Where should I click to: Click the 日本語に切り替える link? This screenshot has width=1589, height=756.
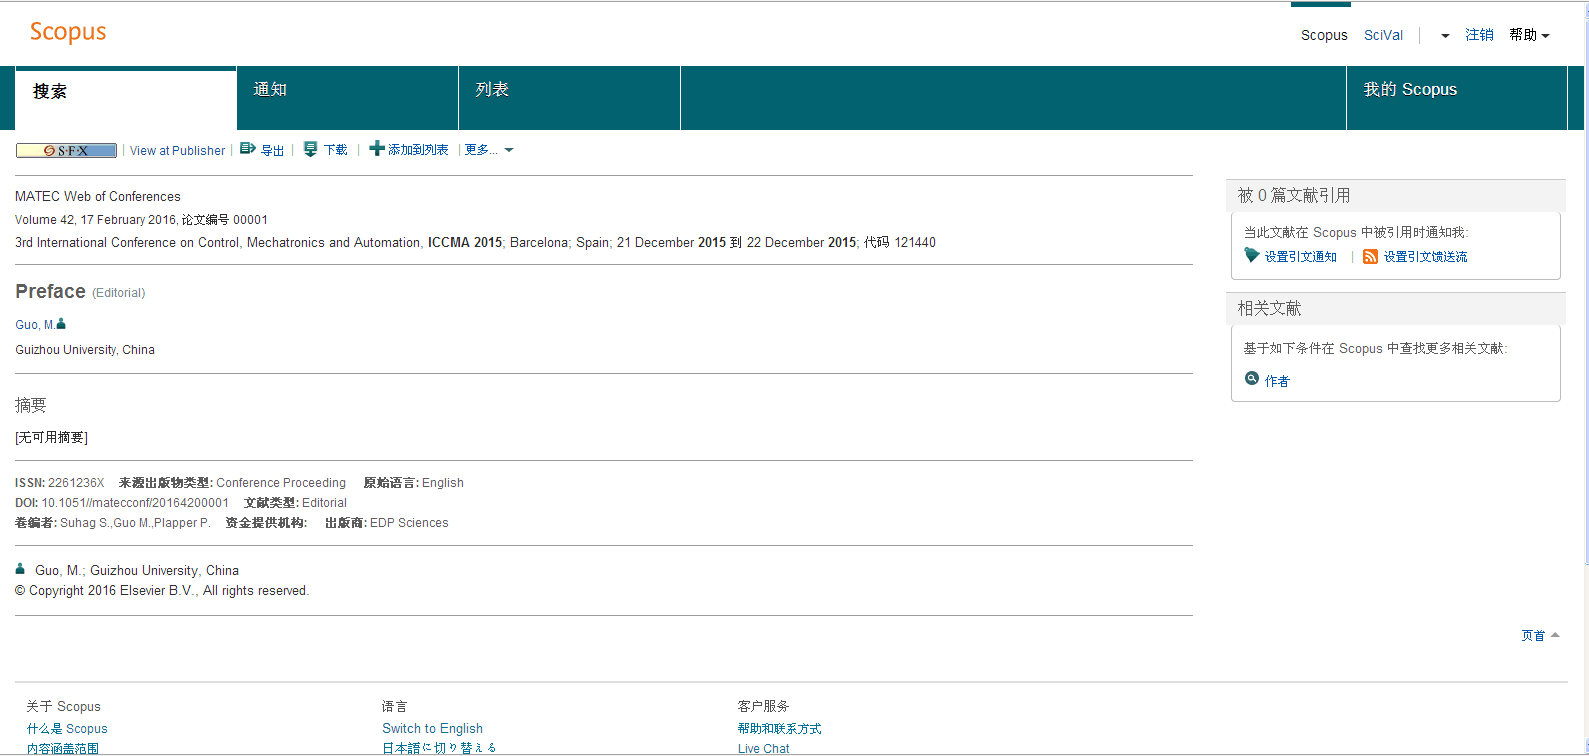click(439, 748)
